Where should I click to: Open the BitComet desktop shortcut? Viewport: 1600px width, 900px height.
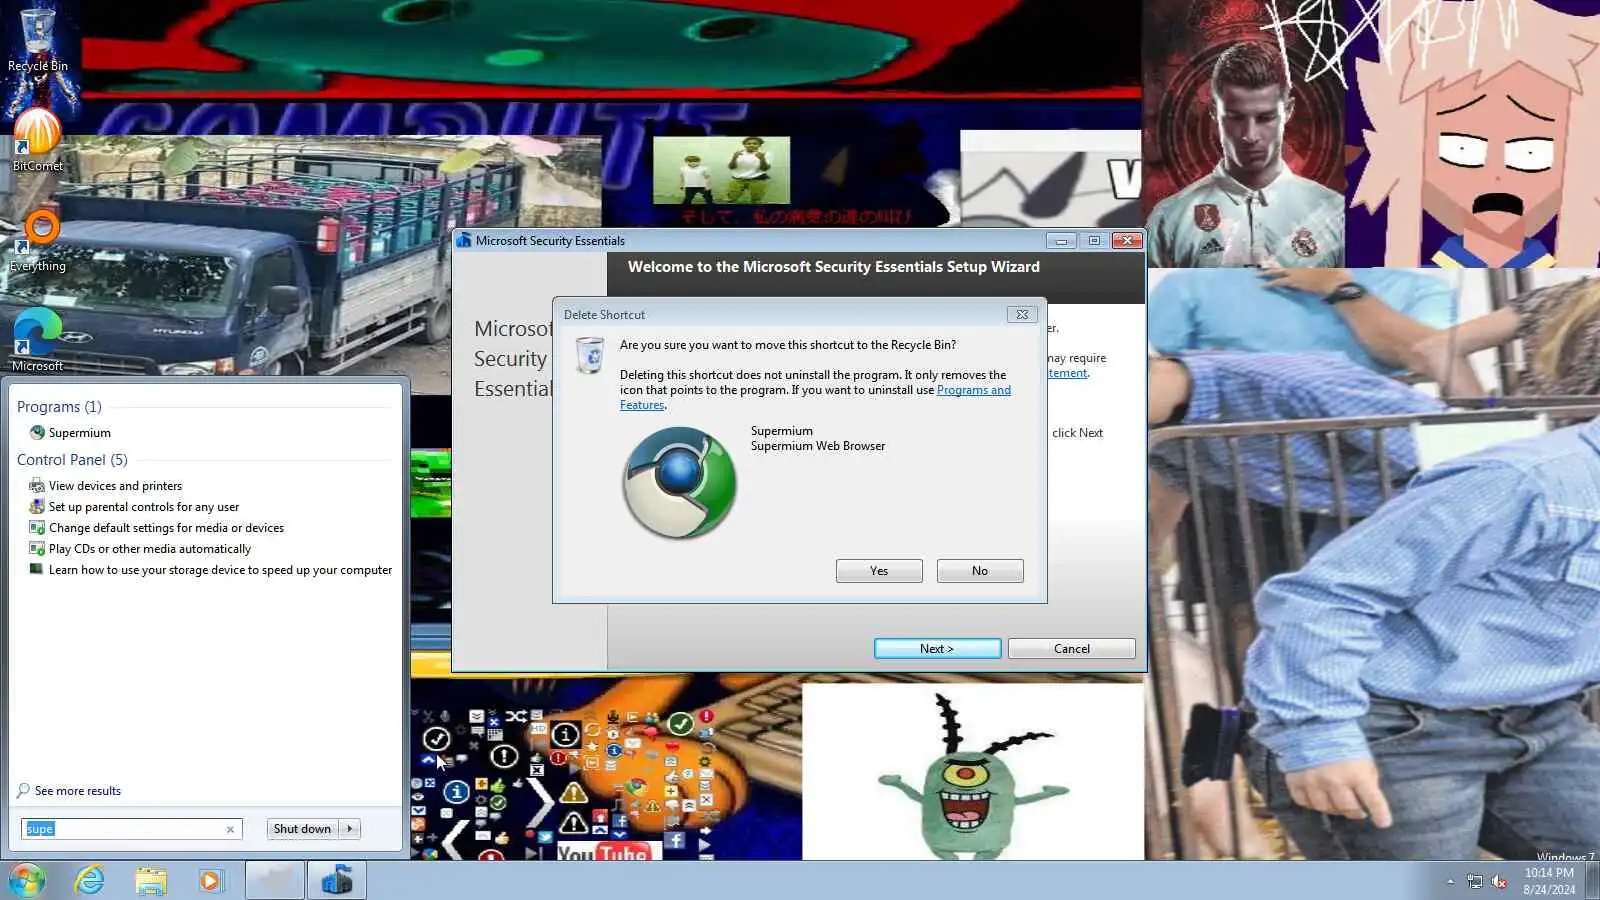click(x=38, y=140)
